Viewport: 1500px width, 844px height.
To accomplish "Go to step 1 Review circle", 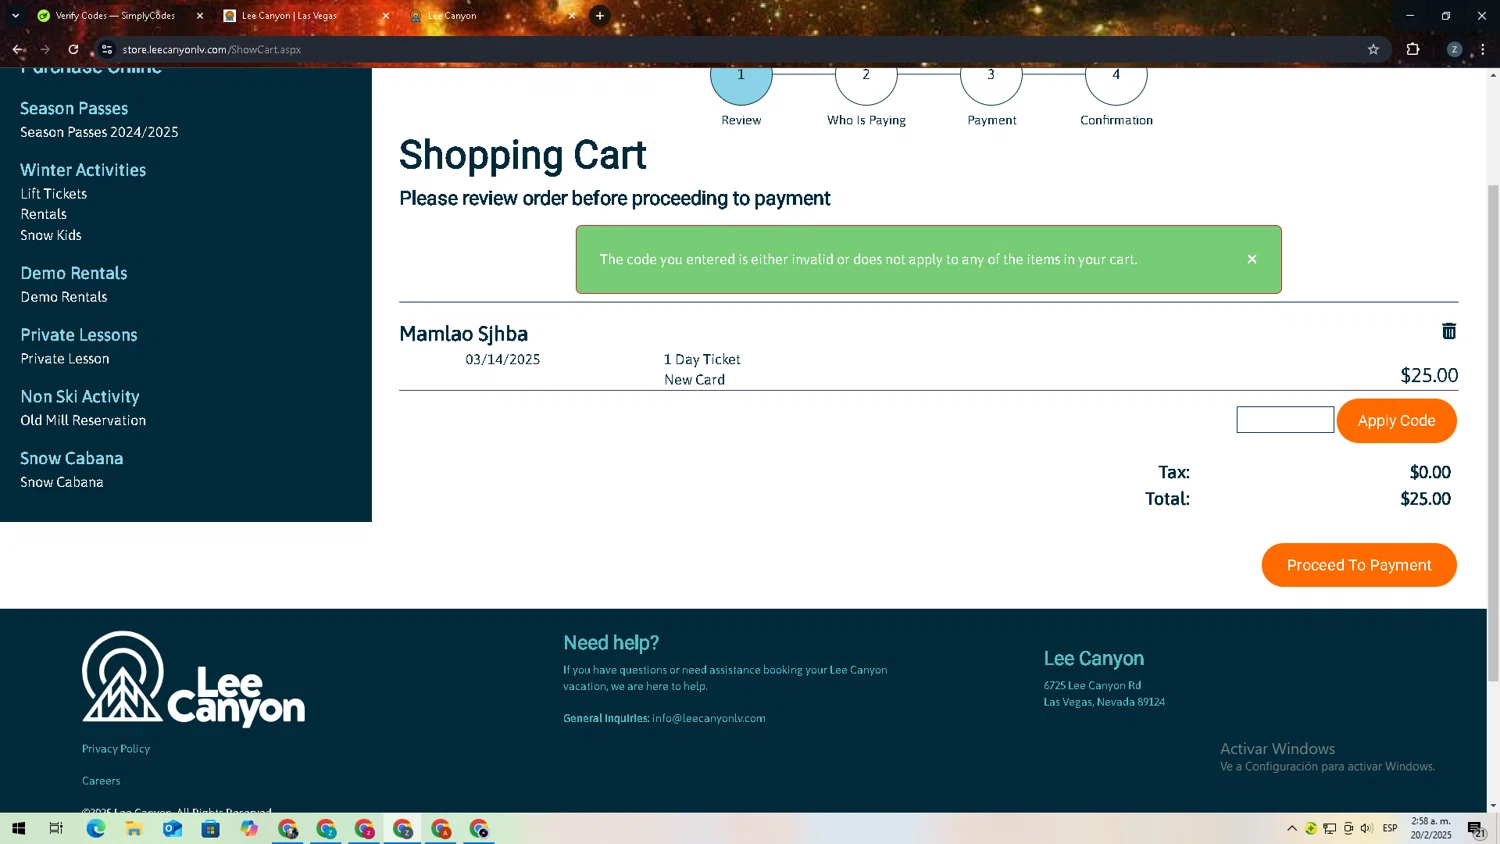I will [x=741, y=80].
